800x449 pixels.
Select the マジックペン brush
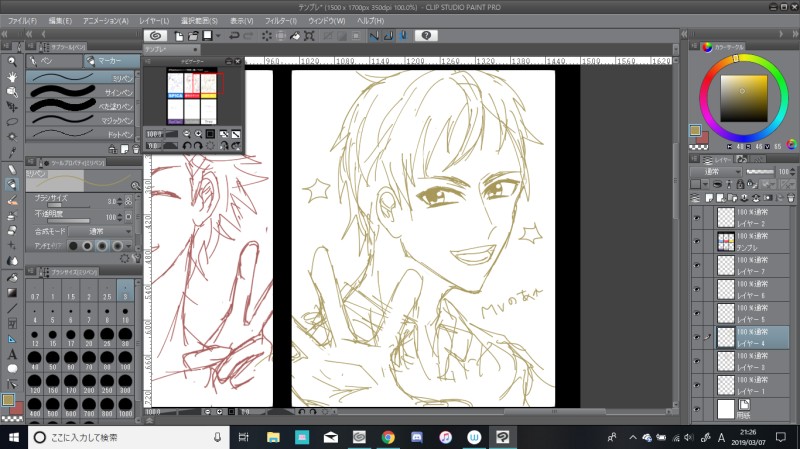coord(82,120)
